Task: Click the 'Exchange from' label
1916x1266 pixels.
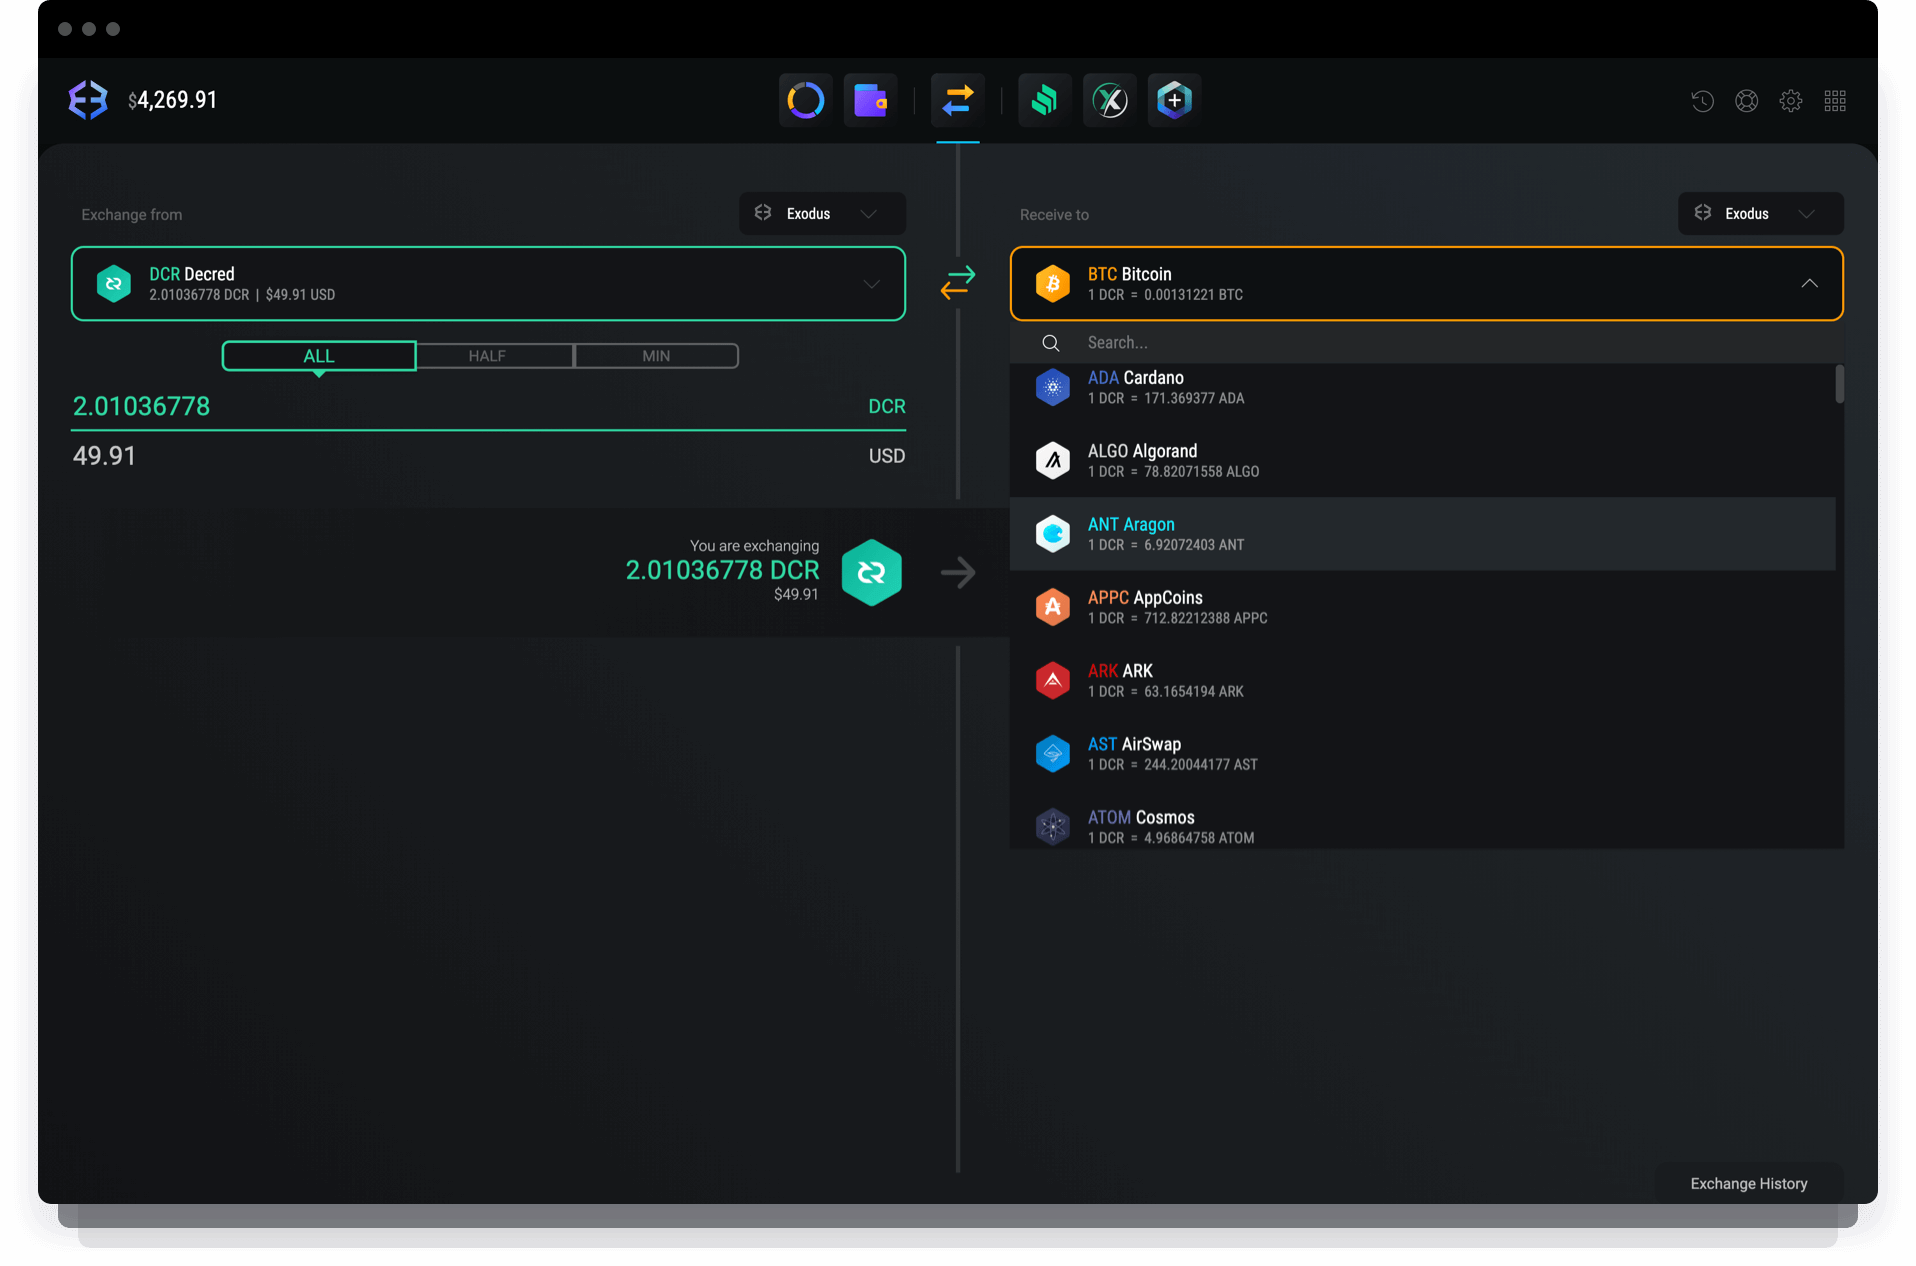Action: click(131, 215)
